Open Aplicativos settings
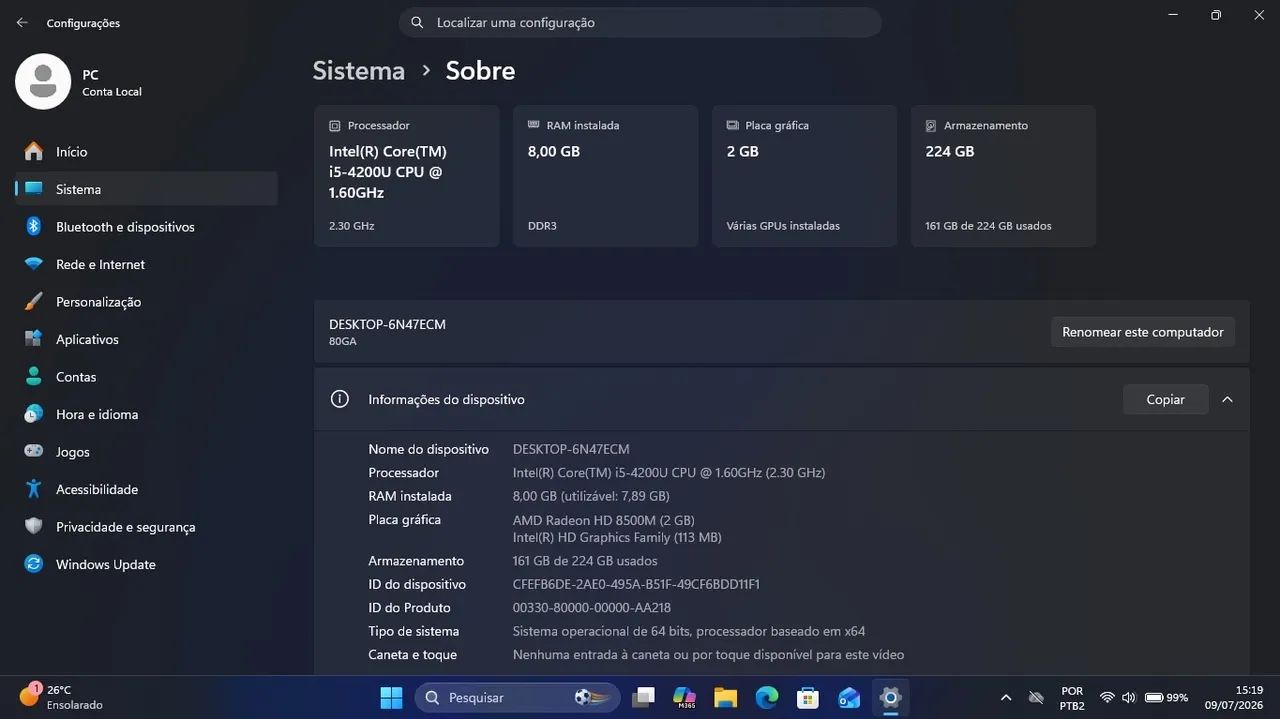This screenshot has height=719, width=1280. coord(146,339)
